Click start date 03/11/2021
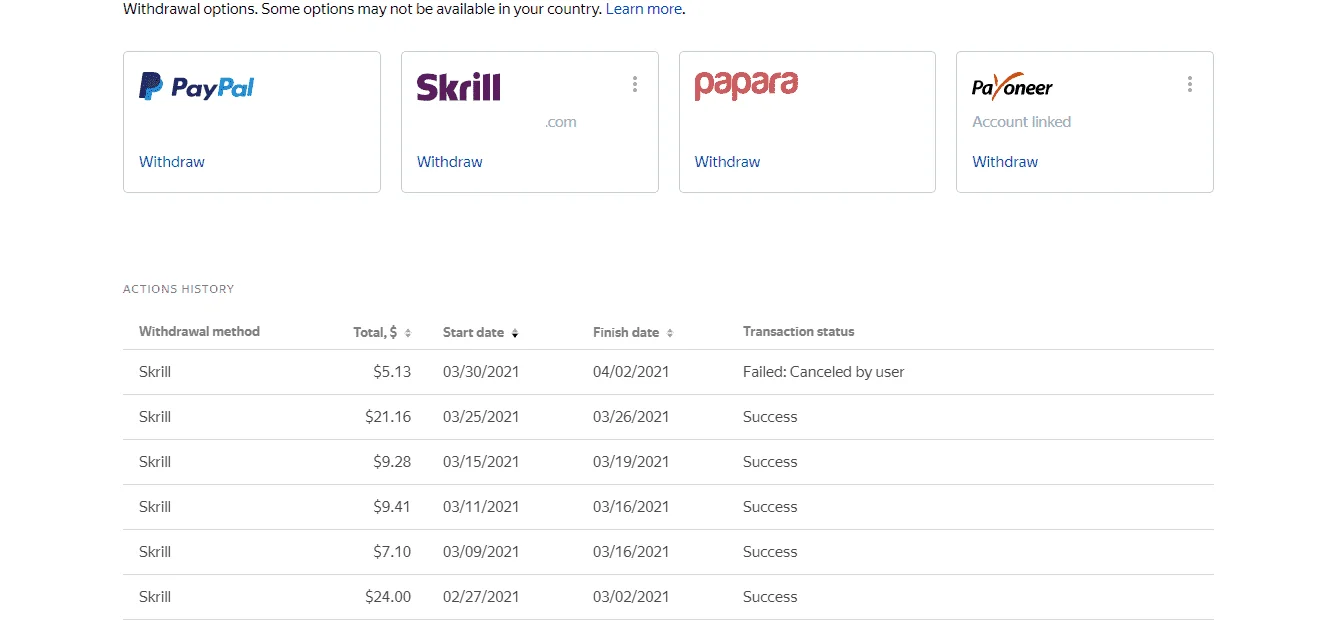The width and height of the screenshot is (1340, 630). (x=481, y=507)
